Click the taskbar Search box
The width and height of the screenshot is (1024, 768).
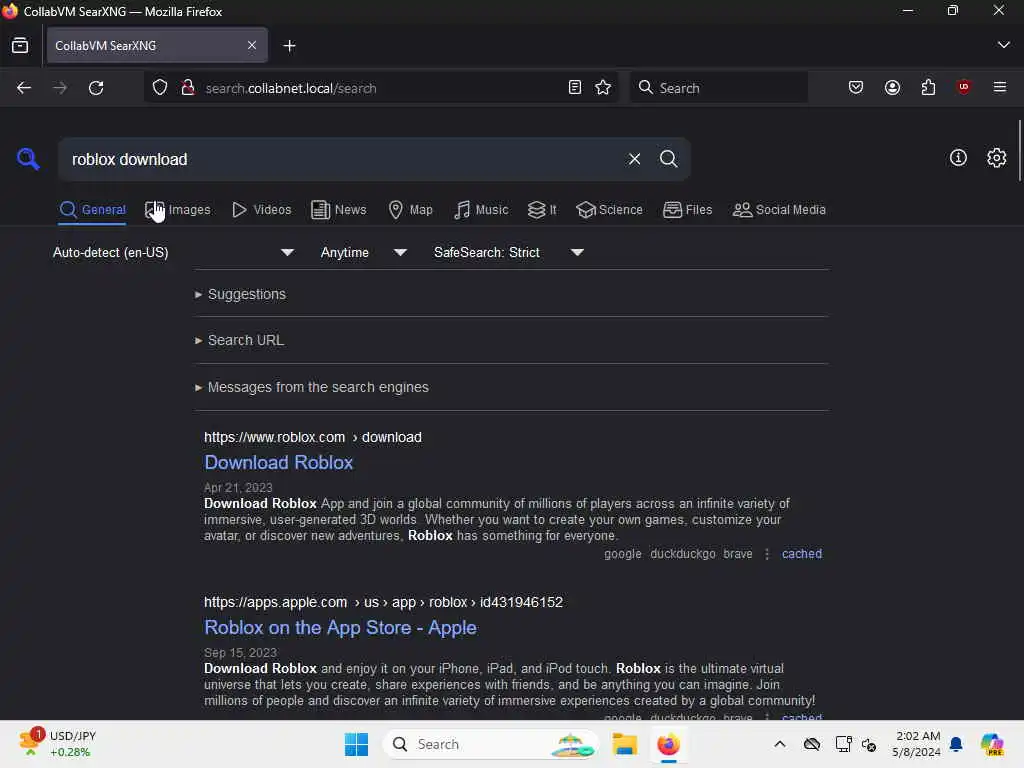(491, 744)
